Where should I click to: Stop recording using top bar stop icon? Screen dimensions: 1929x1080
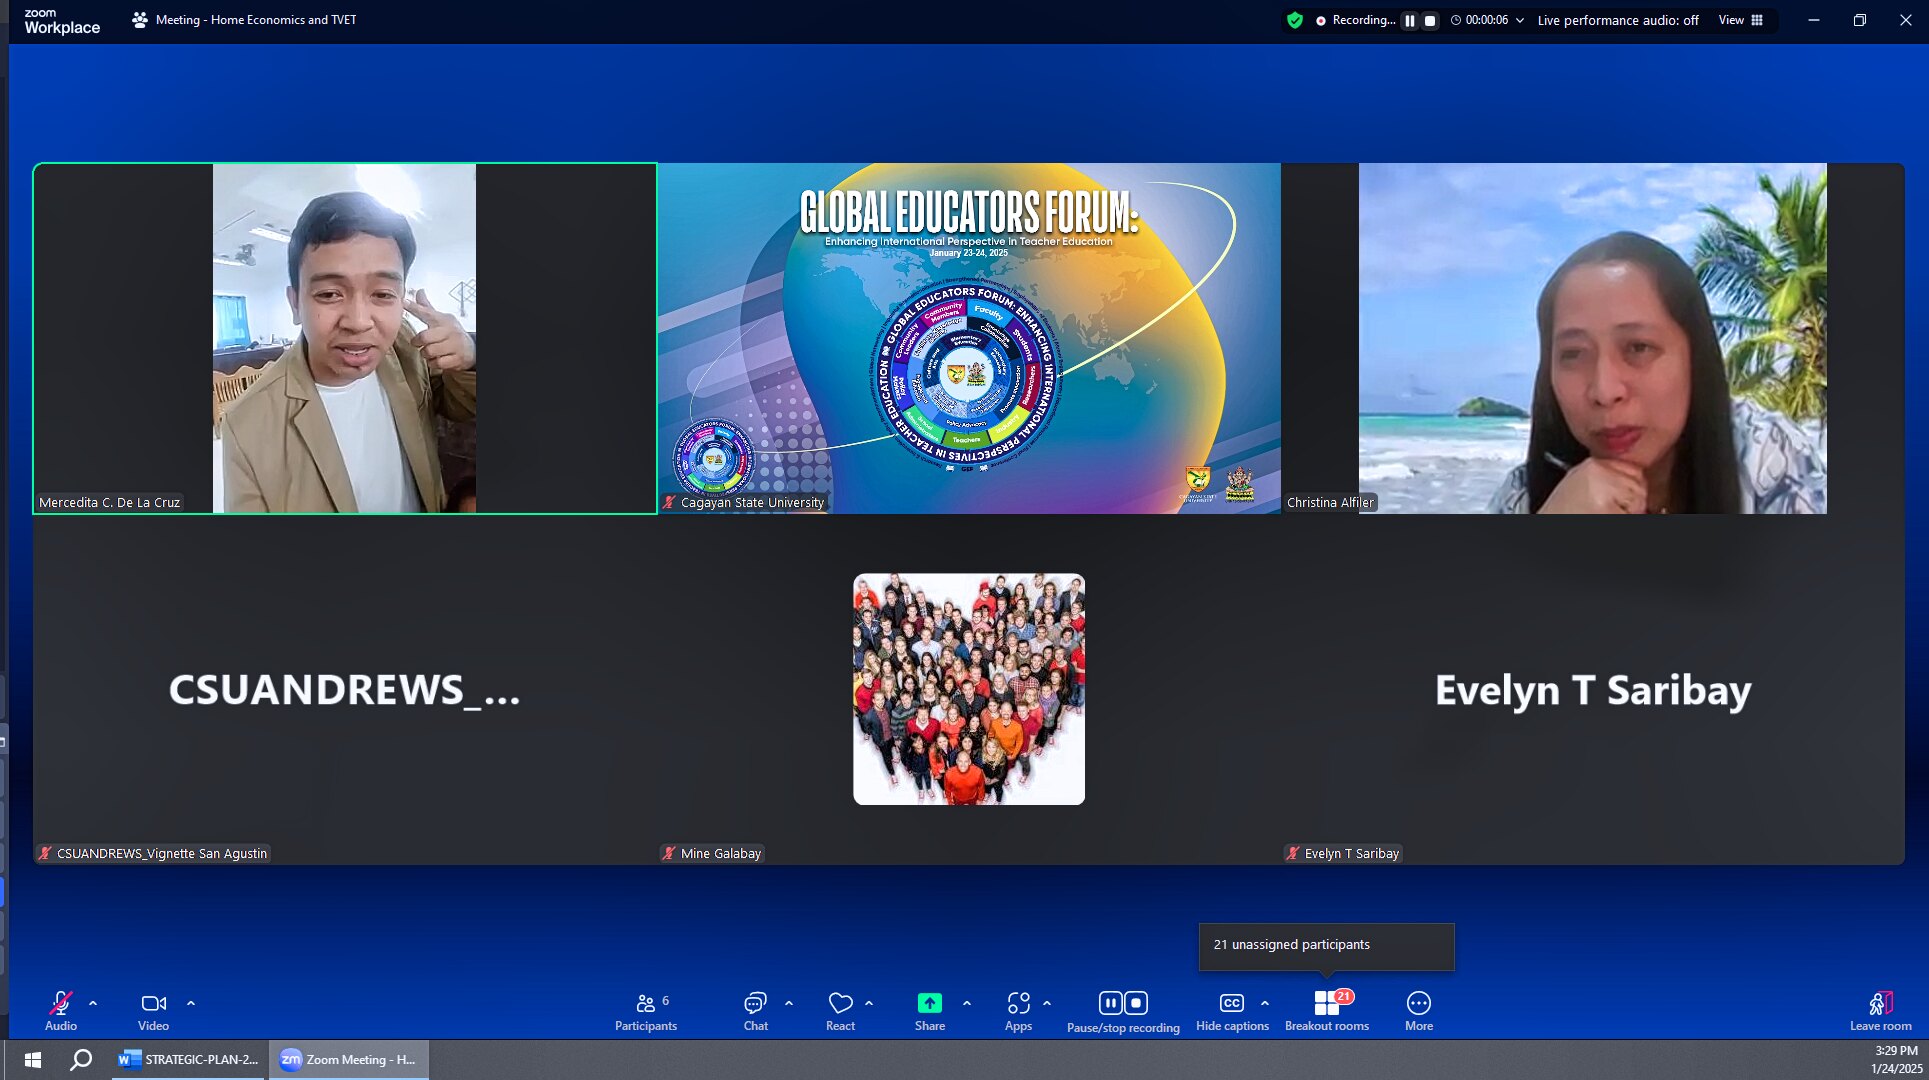[x=1430, y=20]
